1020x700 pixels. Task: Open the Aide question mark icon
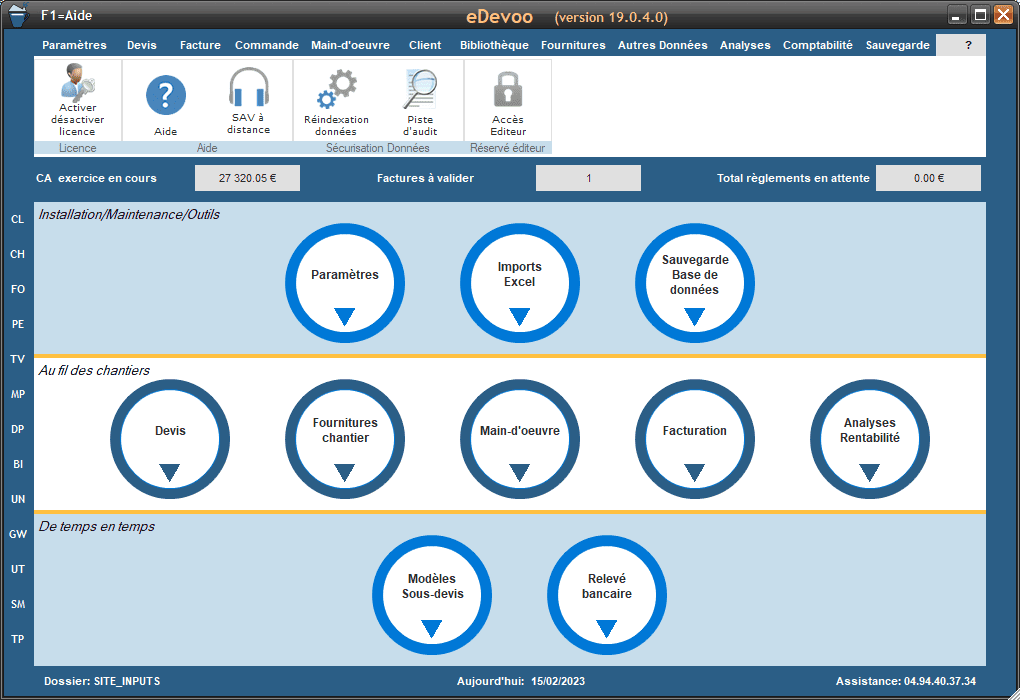point(166,96)
